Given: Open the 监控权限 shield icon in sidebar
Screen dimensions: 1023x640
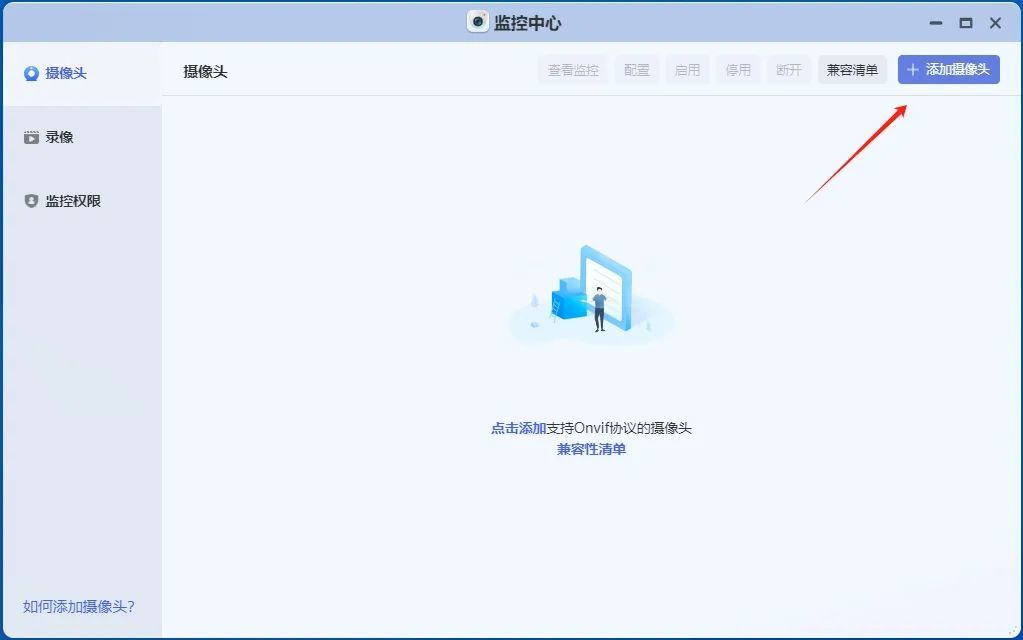Looking at the screenshot, I should click(x=31, y=201).
